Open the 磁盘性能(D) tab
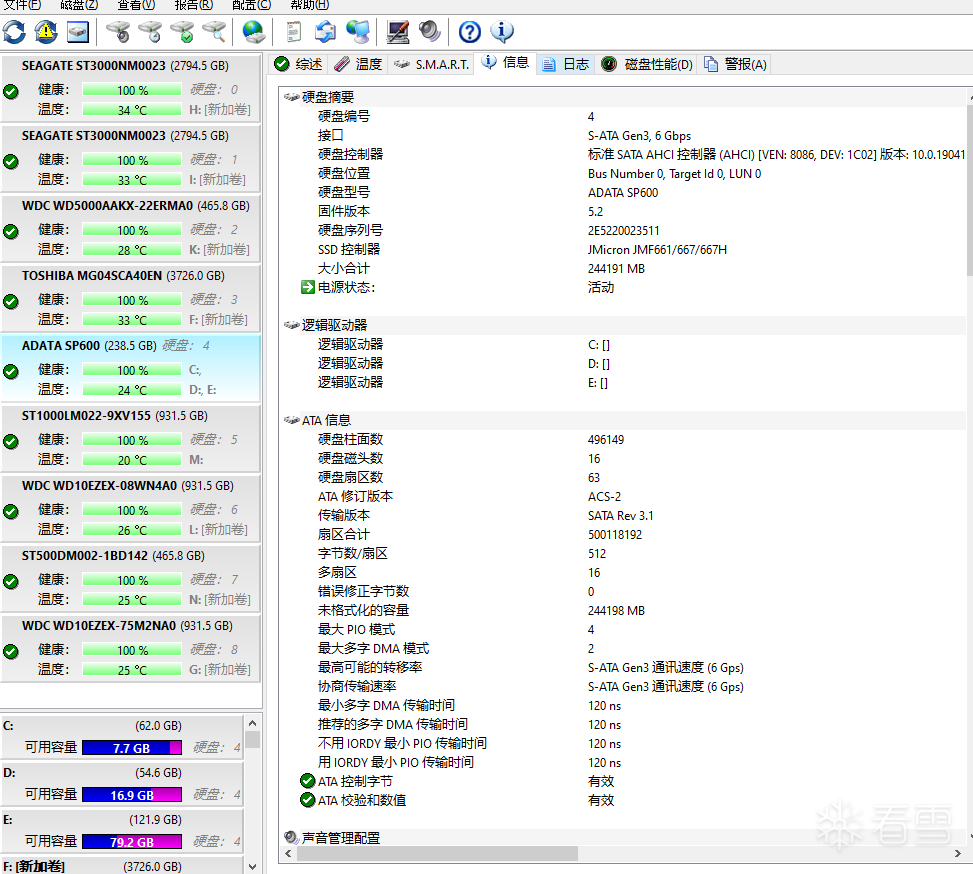 [647, 64]
